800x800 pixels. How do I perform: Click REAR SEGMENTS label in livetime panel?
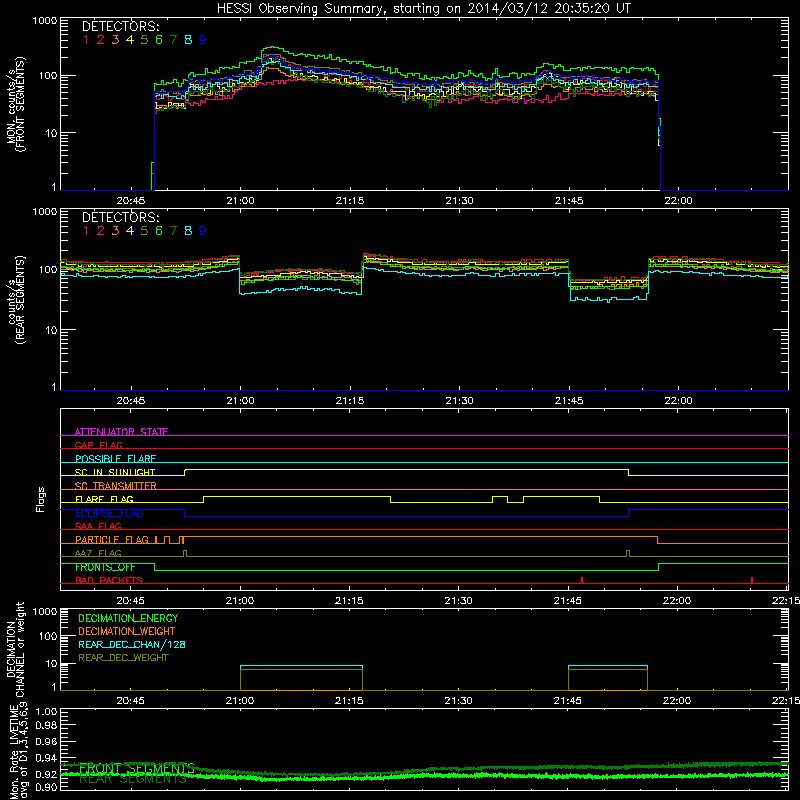coord(133,779)
